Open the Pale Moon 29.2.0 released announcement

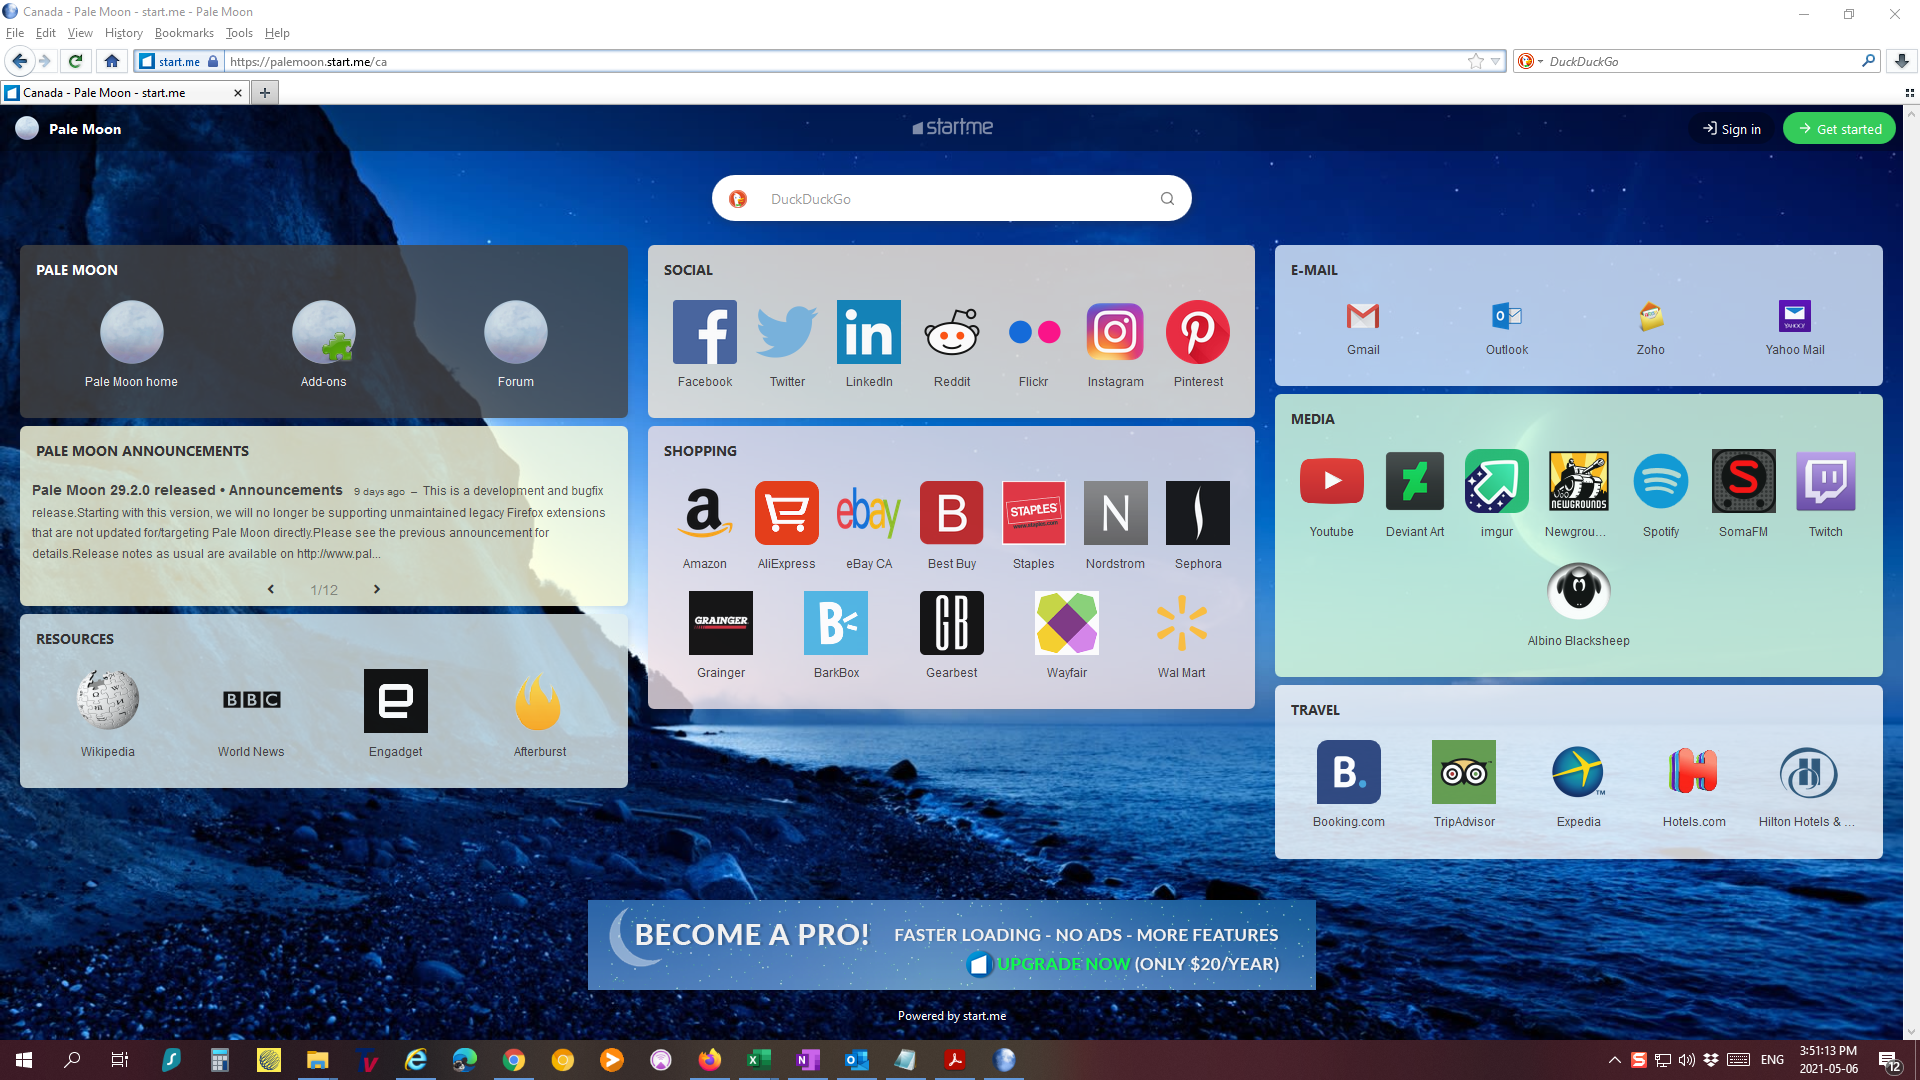pyautogui.click(x=187, y=490)
